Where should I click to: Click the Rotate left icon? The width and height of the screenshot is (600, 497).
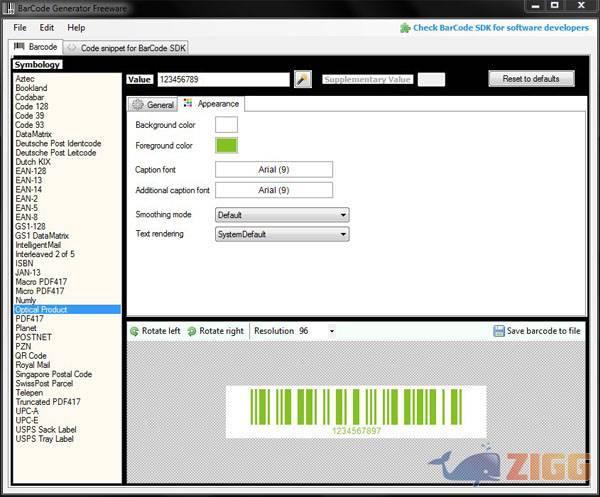pyautogui.click(x=135, y=331)
